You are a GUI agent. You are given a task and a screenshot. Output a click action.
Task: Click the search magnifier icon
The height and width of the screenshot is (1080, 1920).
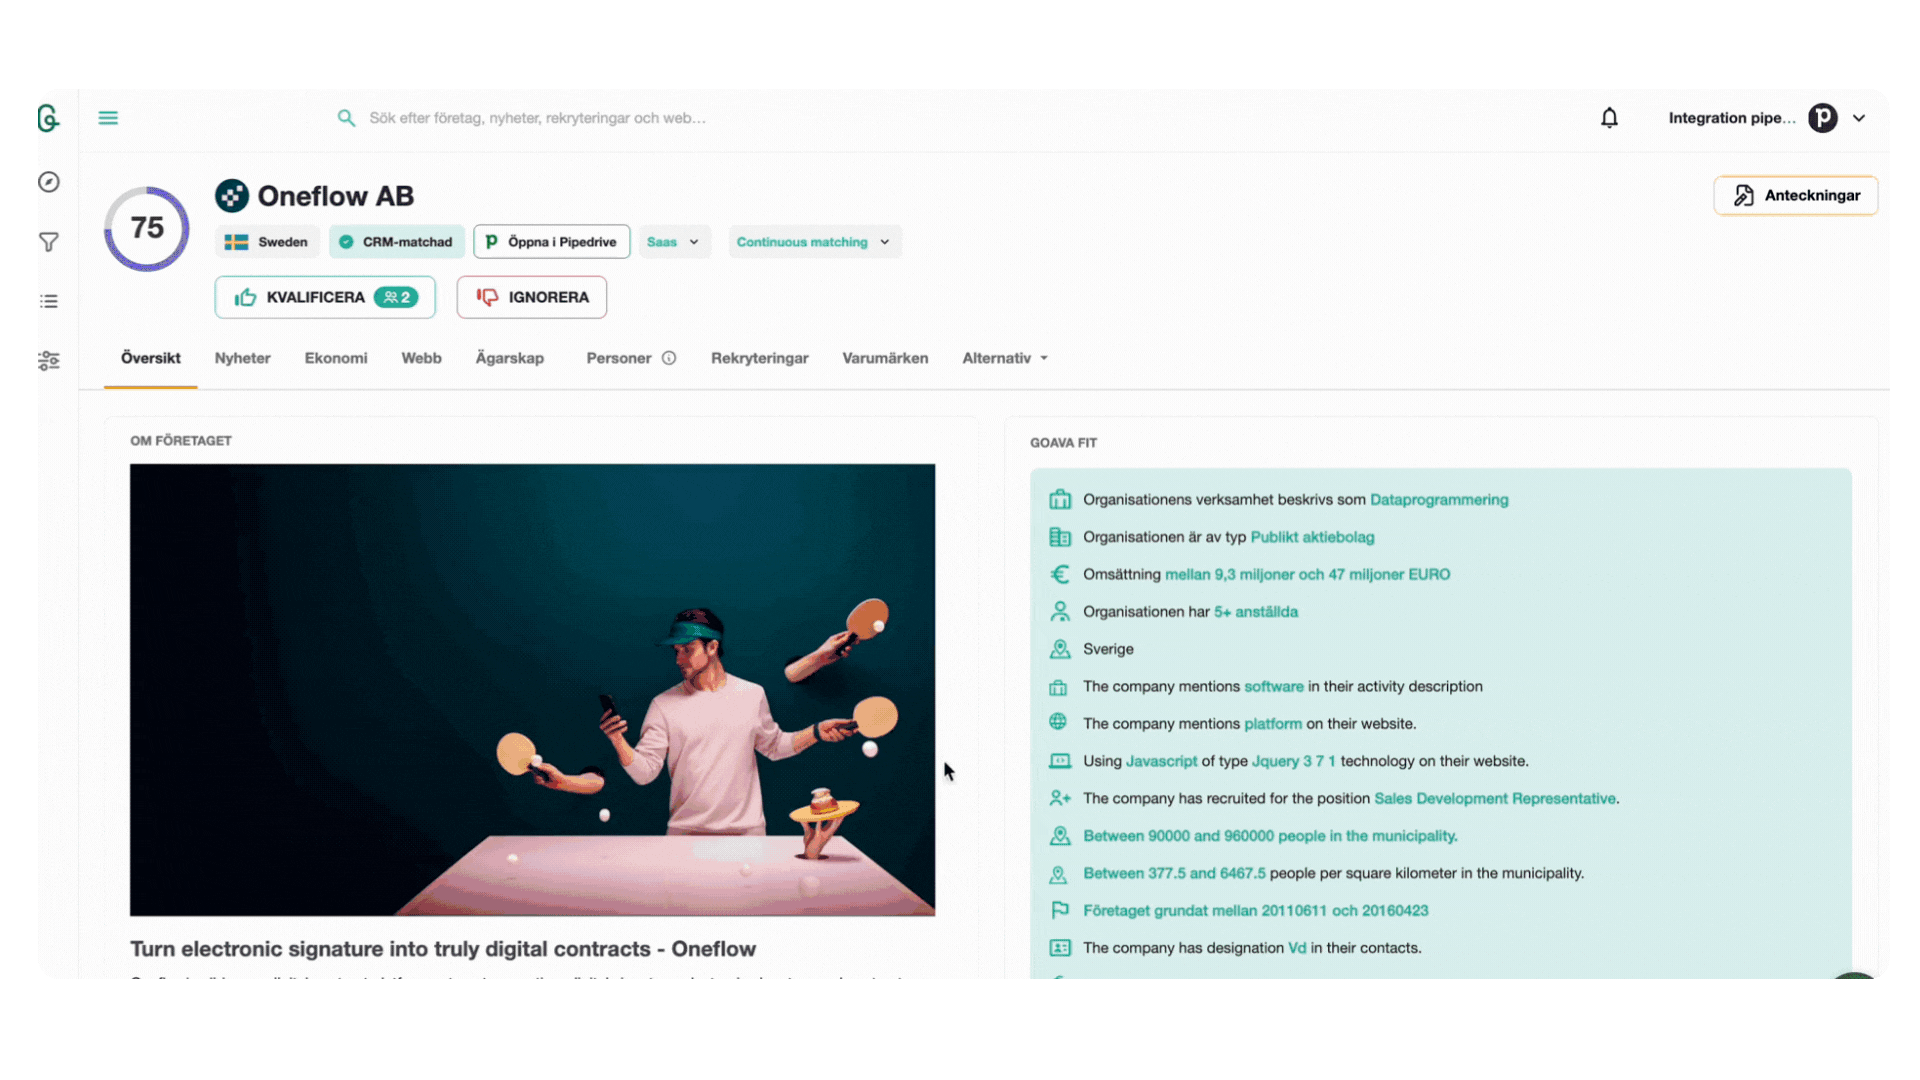tap(346, 118)
